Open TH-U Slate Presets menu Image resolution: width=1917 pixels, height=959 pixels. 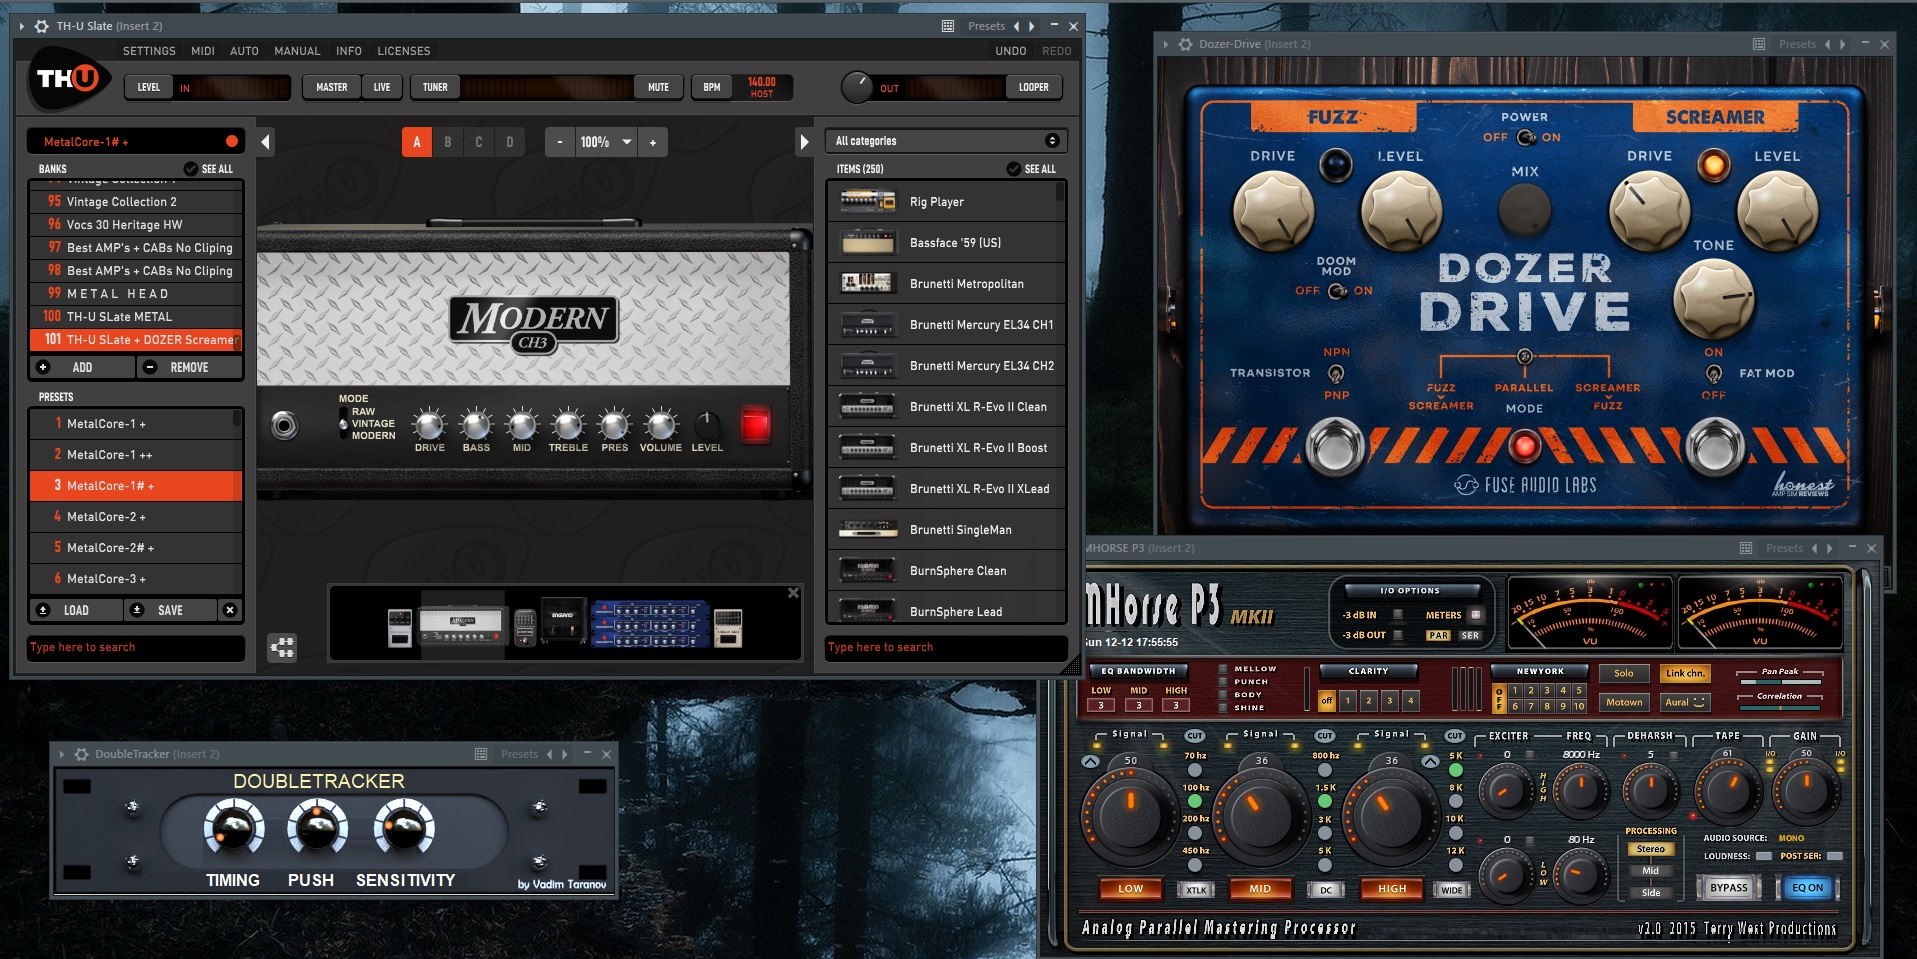coord(986,26)
